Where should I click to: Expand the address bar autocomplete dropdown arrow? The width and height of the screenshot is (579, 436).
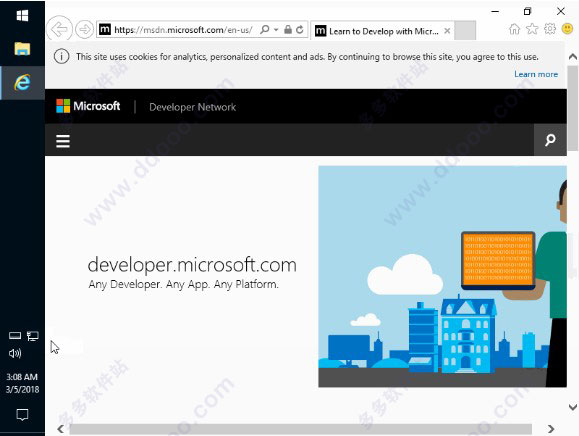(276, 30)
